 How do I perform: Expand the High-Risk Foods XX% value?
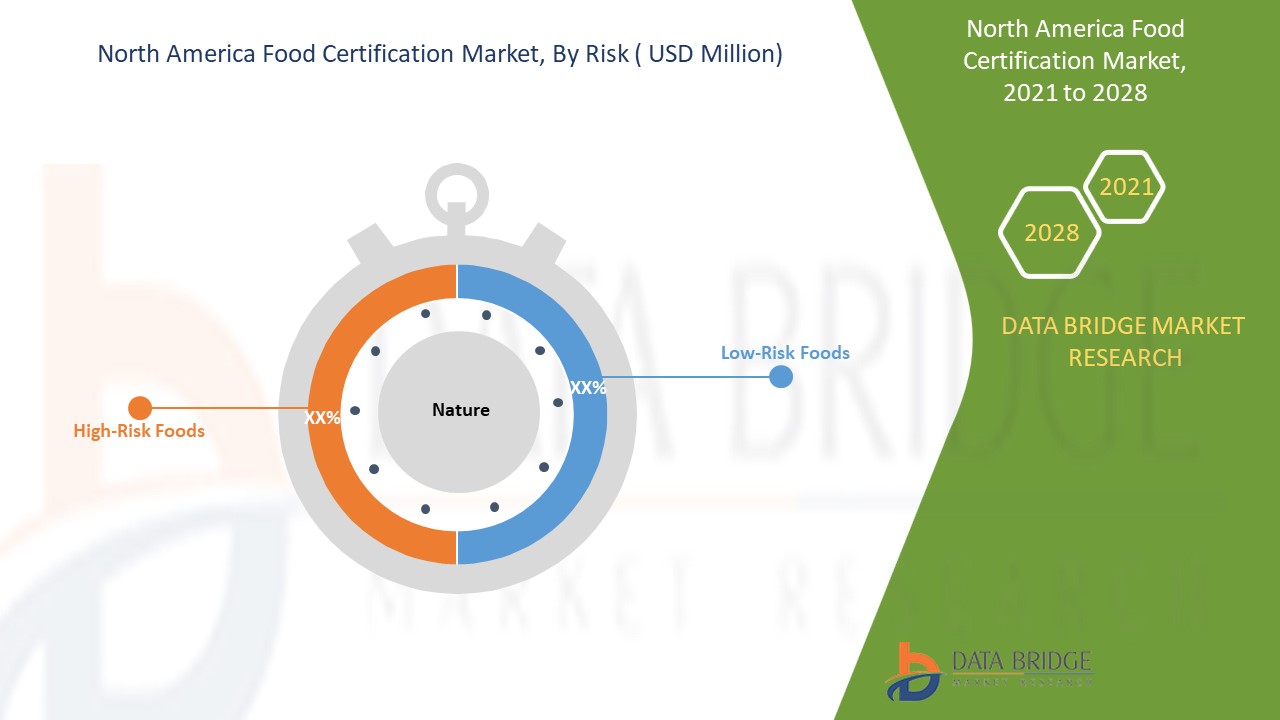click(x=323, y=418)
